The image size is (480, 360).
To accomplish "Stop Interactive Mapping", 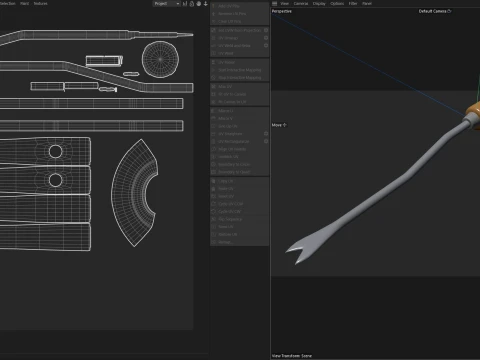I will (239, 78).
